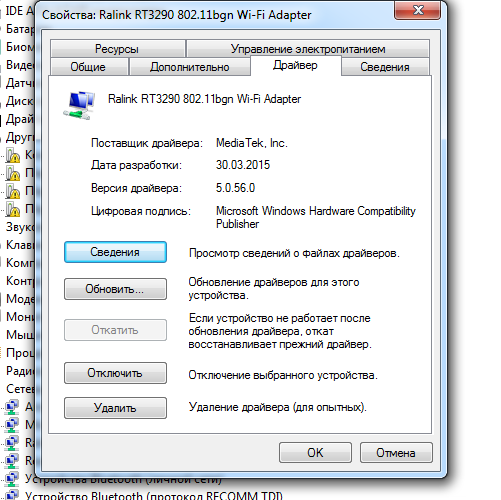Click the Сведения button for driver files

click(x=115, y=252)
